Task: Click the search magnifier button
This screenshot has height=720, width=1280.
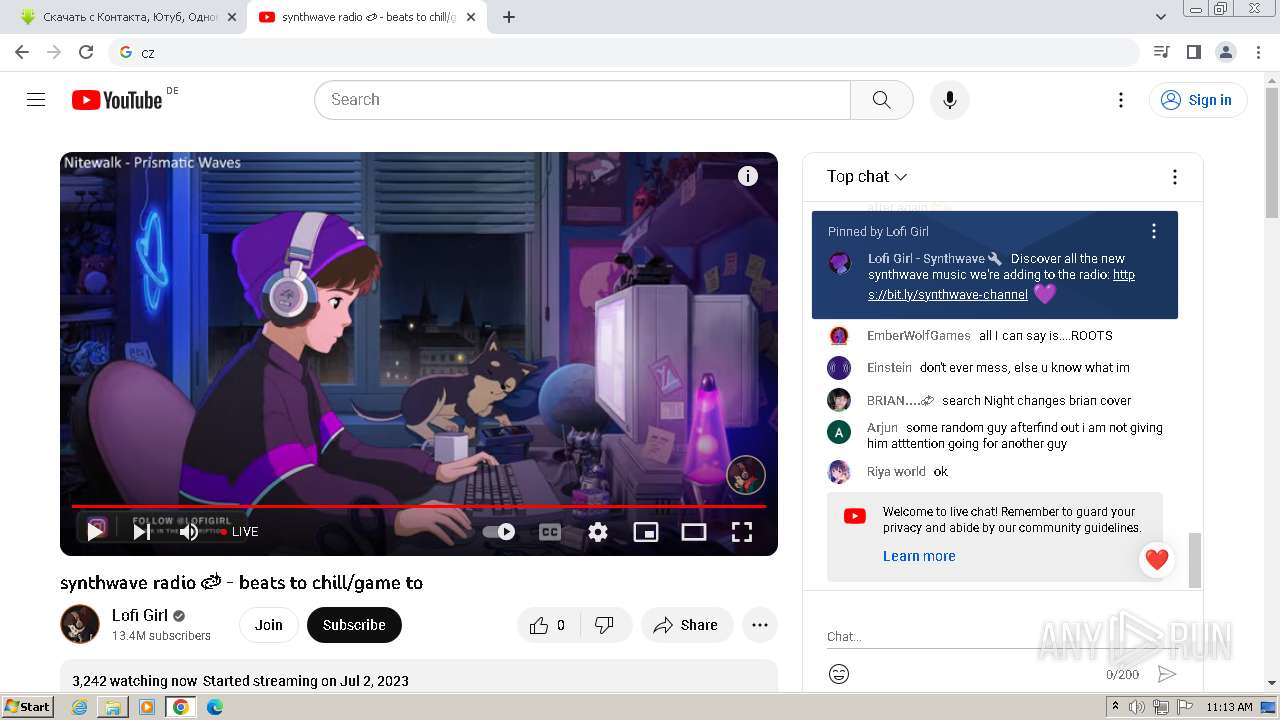Action: (881, 100)
